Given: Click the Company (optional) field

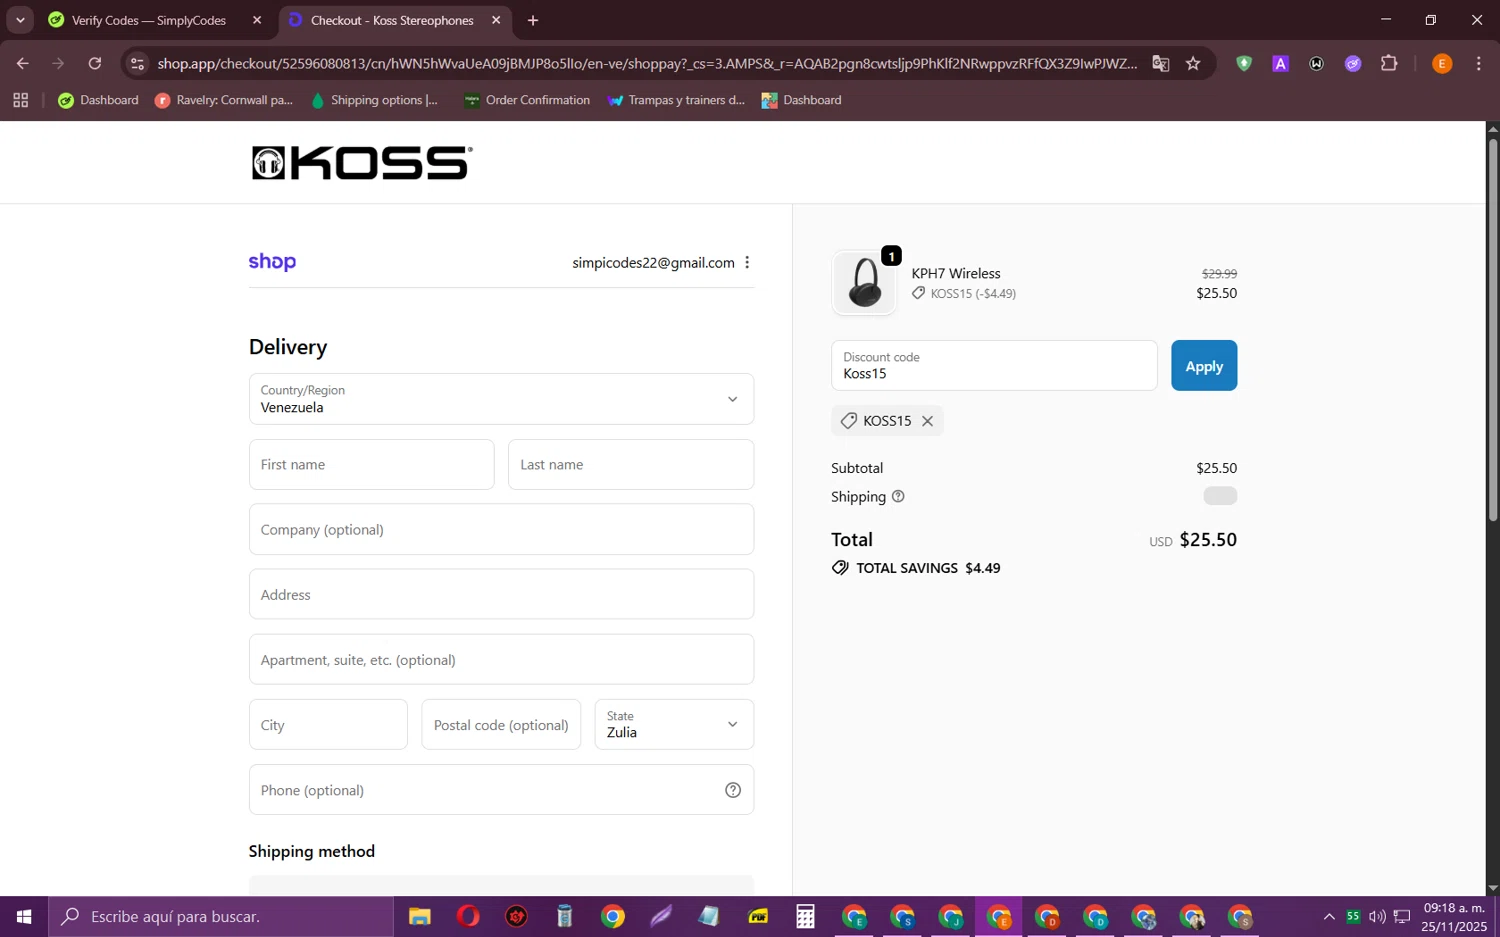Looking at the screenshot, I should pyautogui.click(x=501, y=530).
